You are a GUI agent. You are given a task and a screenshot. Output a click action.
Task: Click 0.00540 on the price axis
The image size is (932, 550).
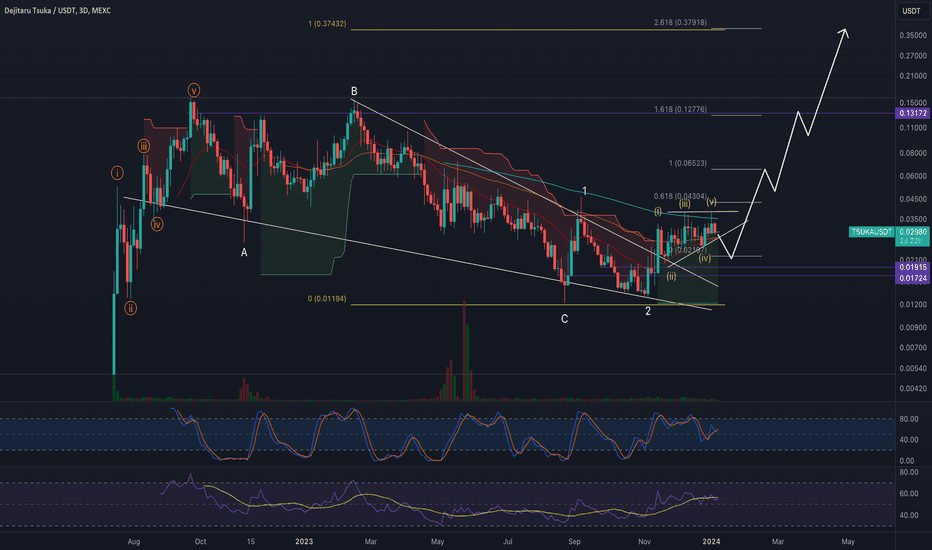(x=913, y=369)
